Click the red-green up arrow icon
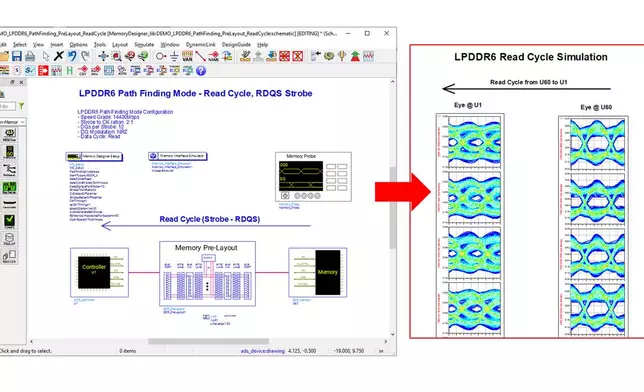Screen dimensions: 644x392 (x=355, y=56)
